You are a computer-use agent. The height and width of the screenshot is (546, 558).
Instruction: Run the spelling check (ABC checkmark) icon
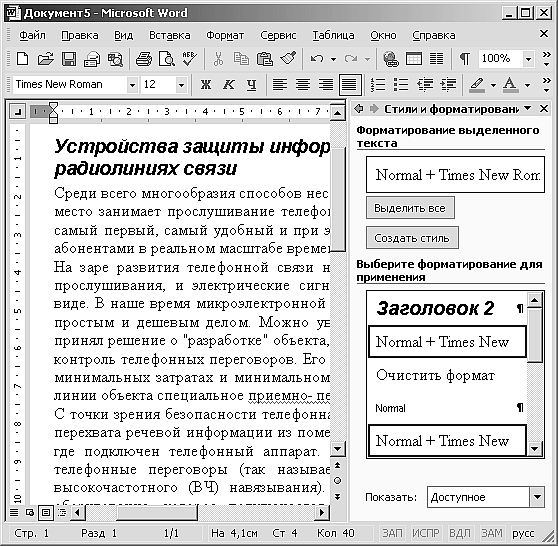pyautogui.click(x=189, y=59)
